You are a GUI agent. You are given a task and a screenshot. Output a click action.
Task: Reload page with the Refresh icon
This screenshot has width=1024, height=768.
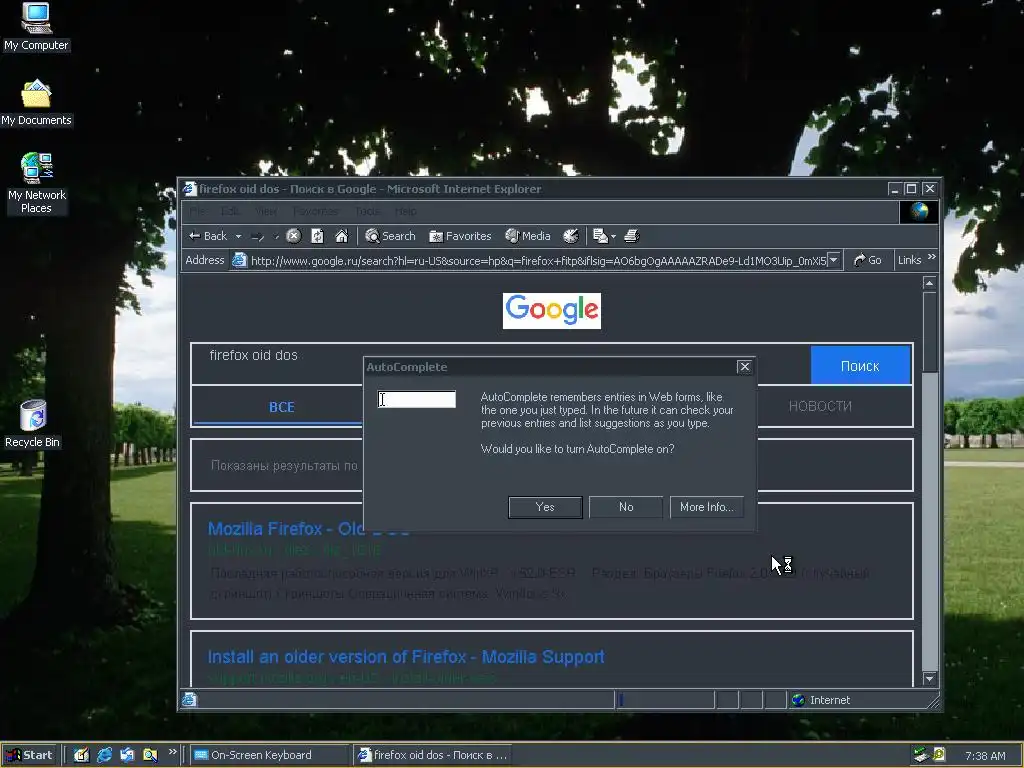317,236
